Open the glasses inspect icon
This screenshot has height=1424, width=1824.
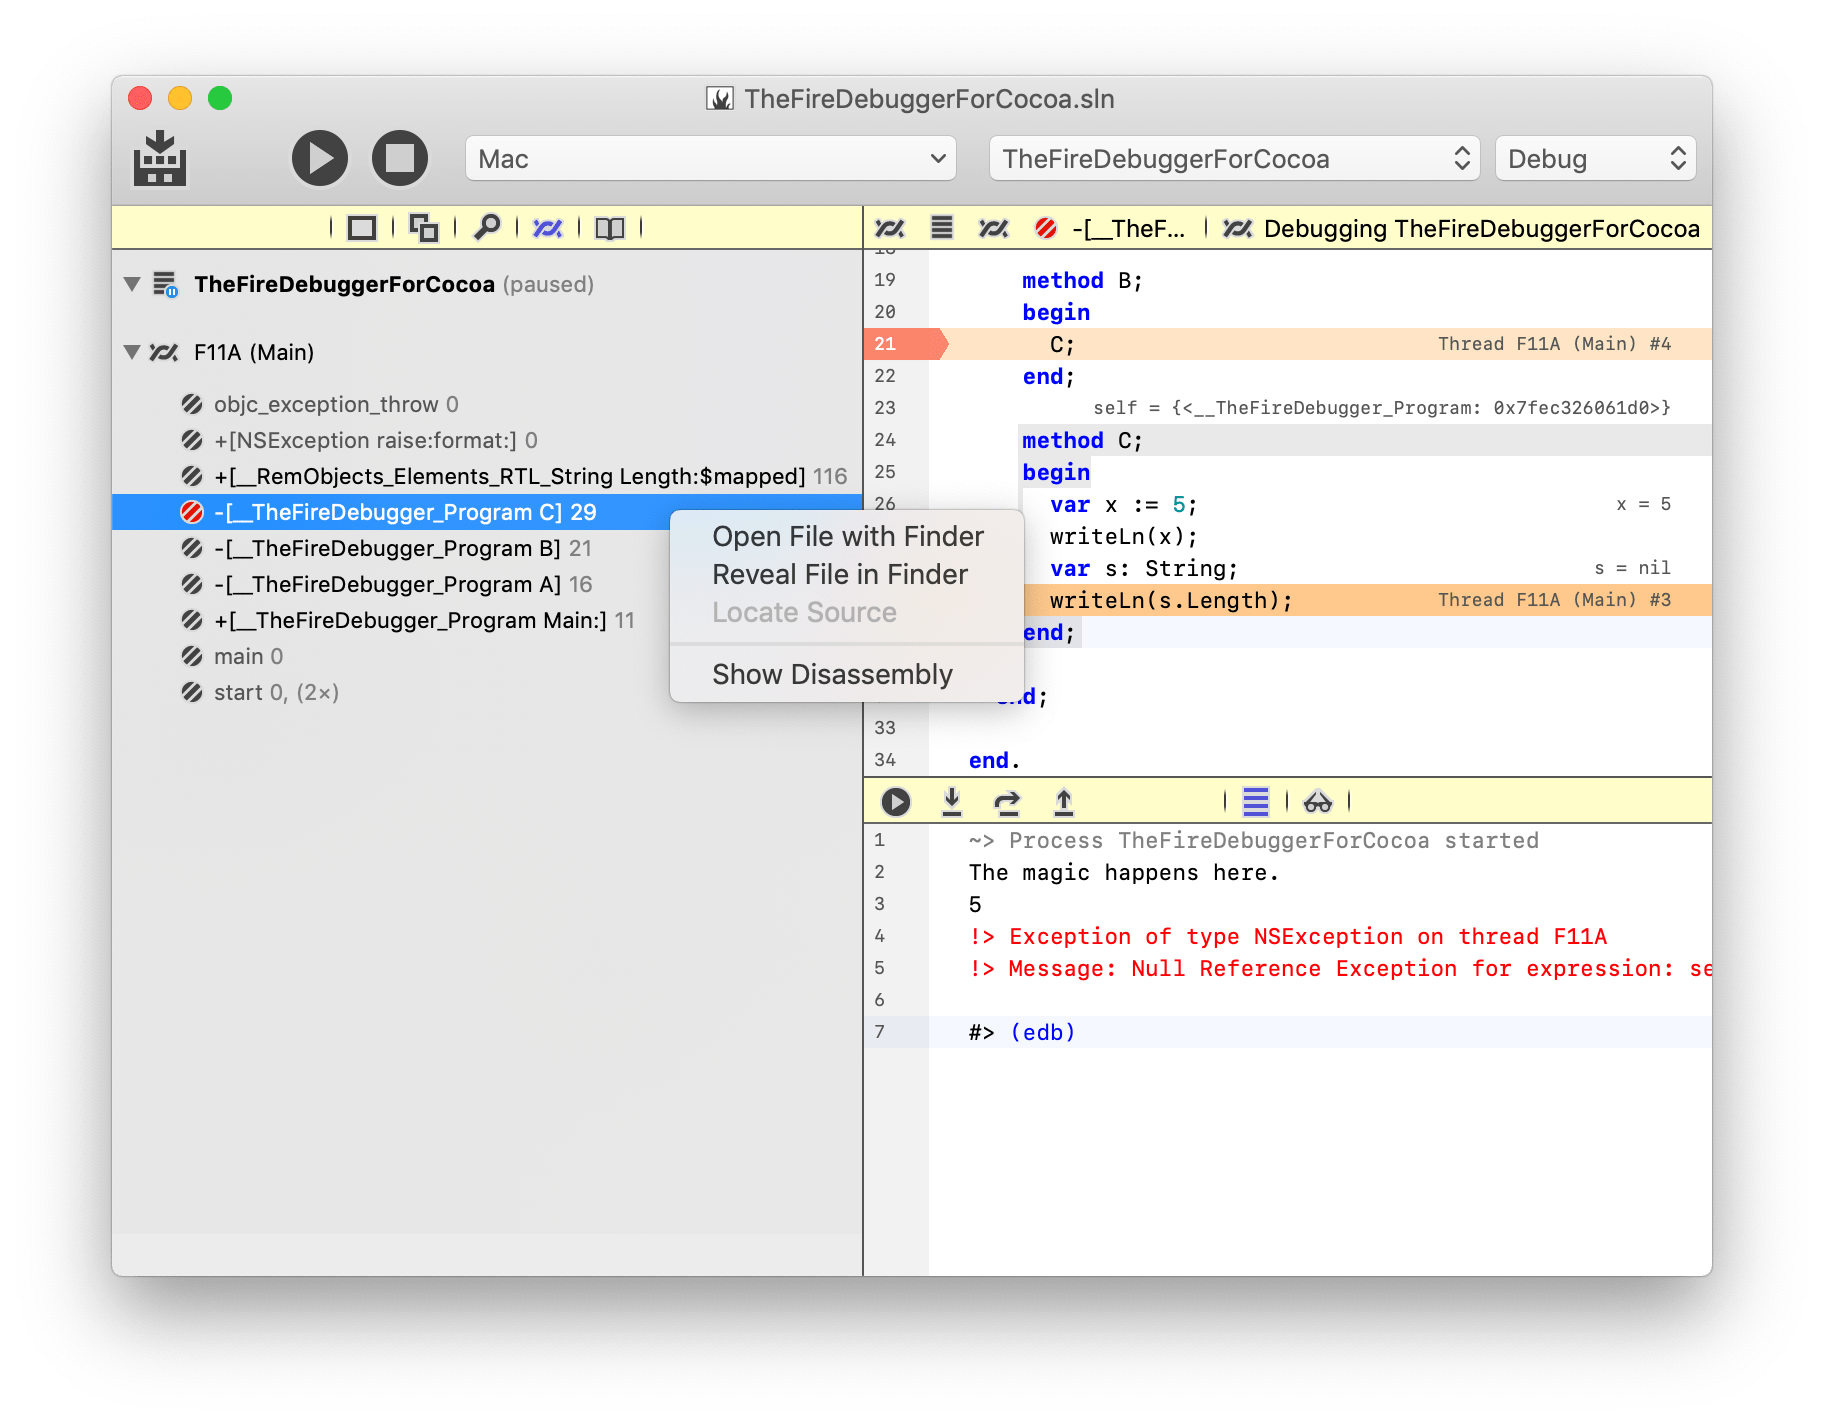point(1318,802)
